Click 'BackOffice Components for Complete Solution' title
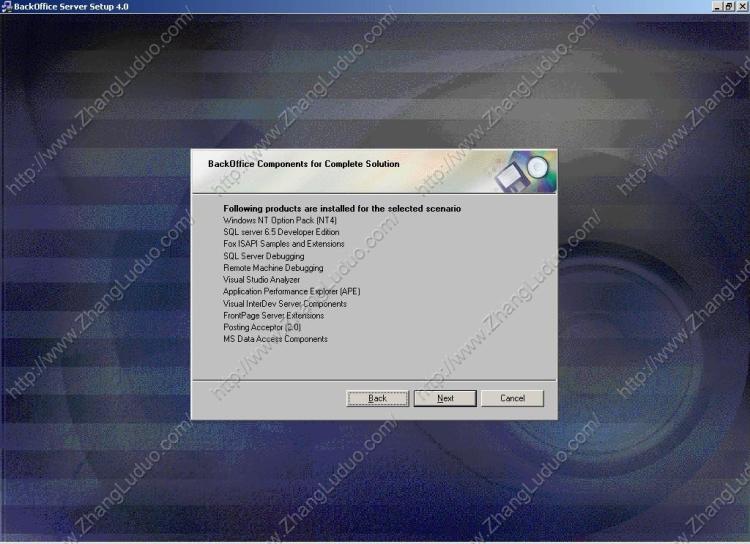This screenshot has width=750, height=544. click(304, 164)
